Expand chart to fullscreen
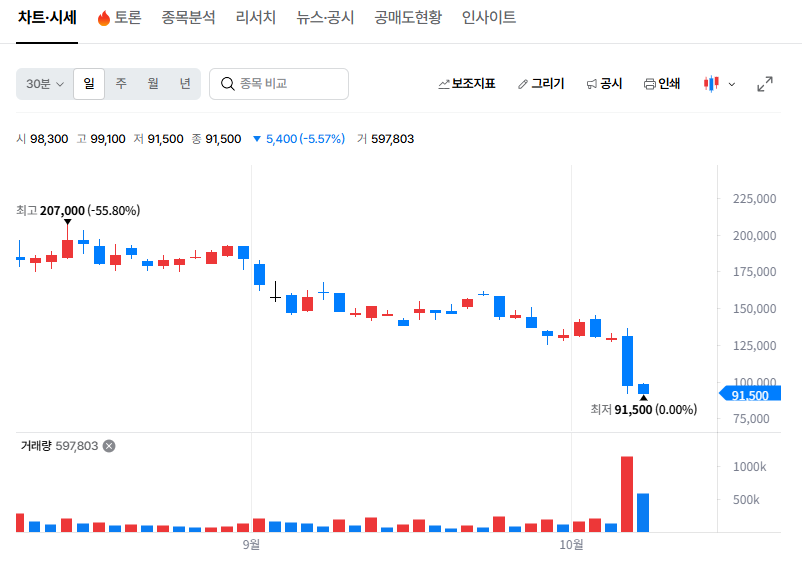Viewport: 802px width, 562px height. (765, 84)
